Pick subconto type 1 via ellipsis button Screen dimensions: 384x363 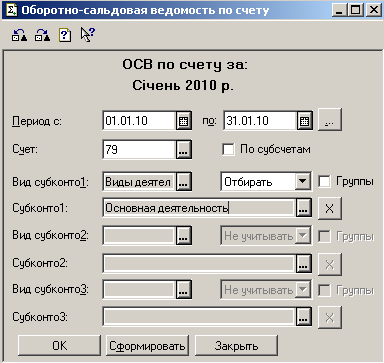(x=183, y=182)
